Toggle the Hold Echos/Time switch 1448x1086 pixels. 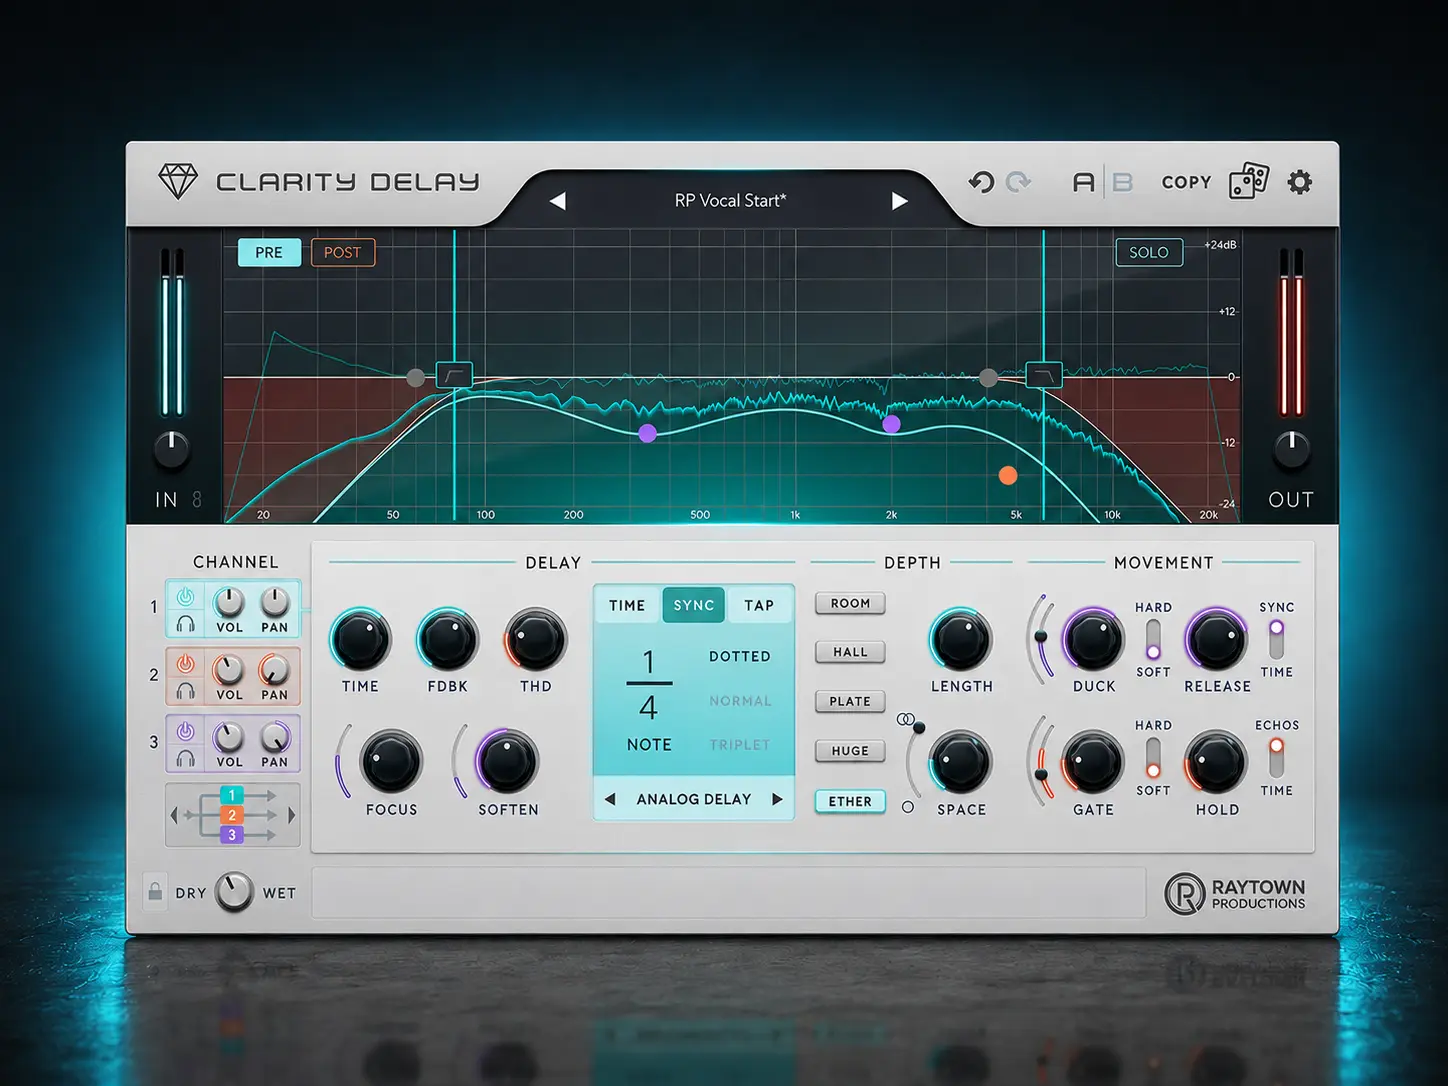coord(1276,757)
